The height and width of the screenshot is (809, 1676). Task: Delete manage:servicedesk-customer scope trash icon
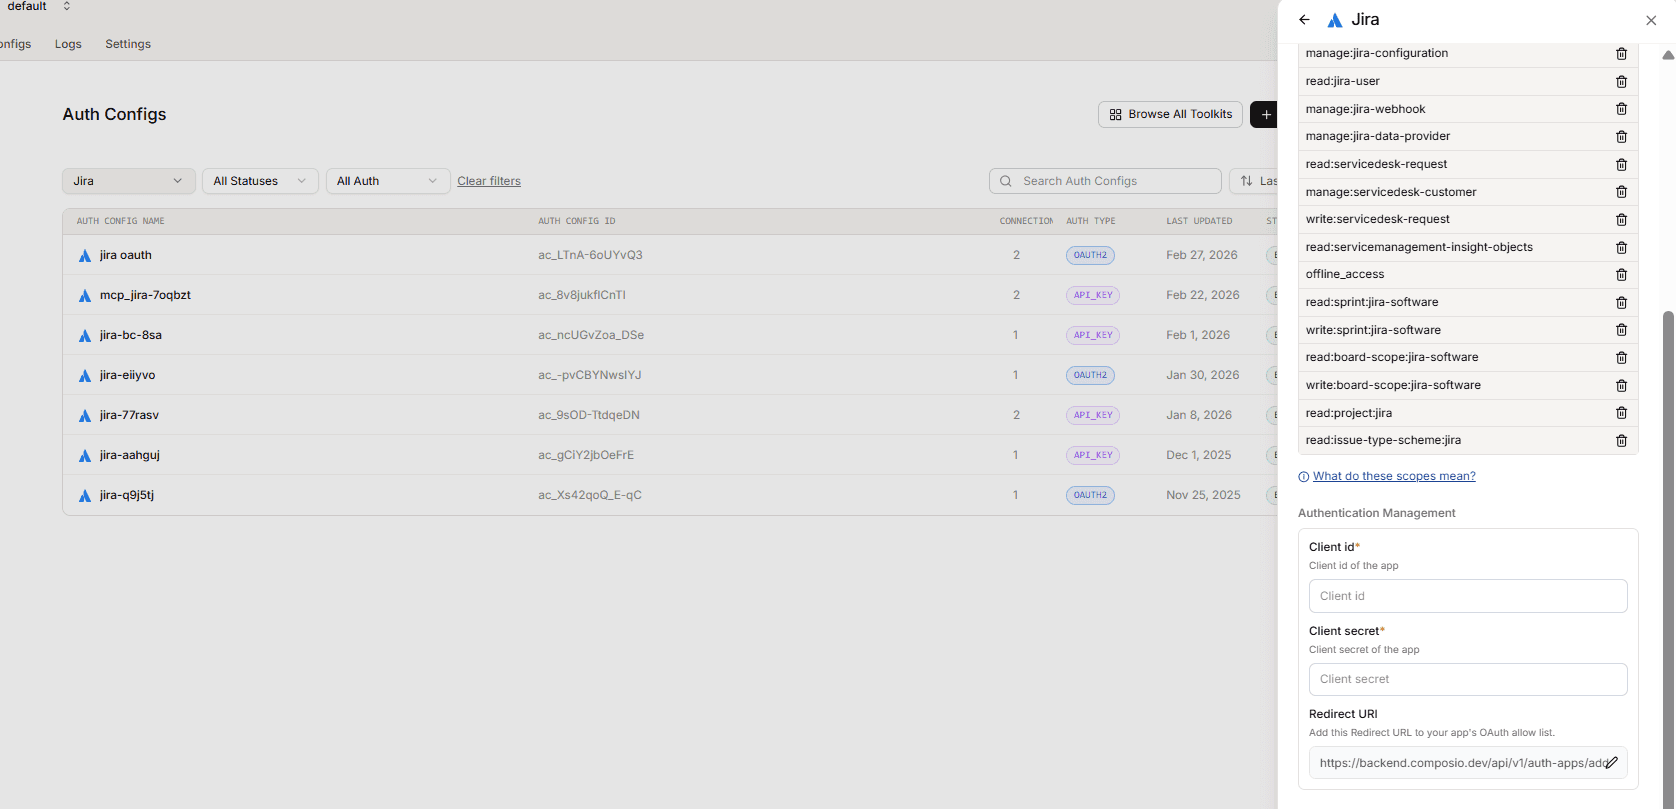[x=1621, y=192]
